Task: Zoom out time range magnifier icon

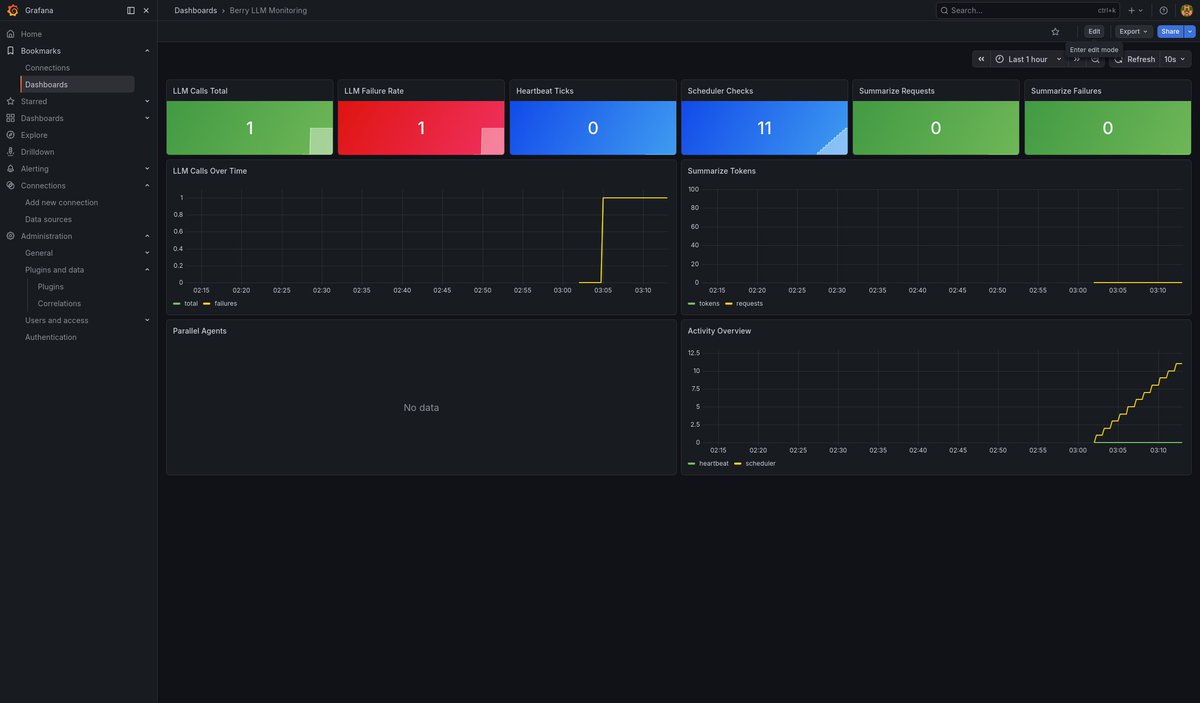Action: click(1095, 59)
